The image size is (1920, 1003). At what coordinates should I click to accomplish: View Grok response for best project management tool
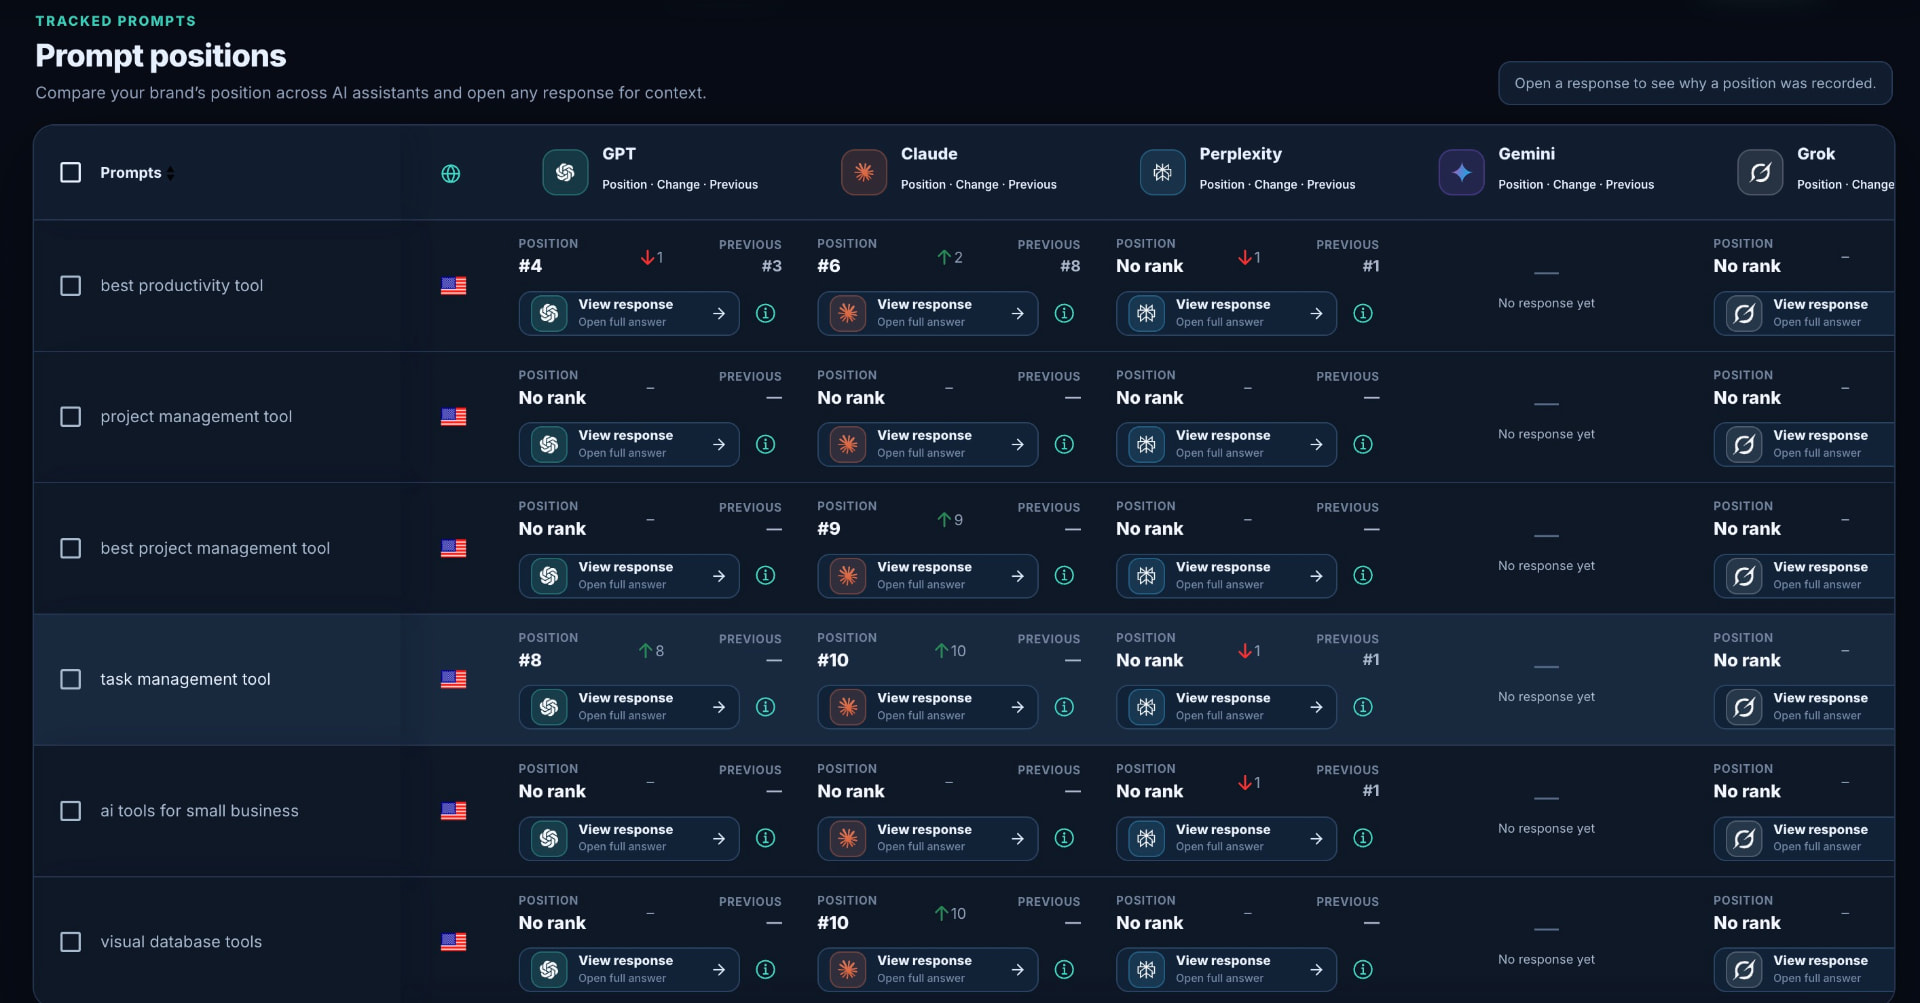tap(1804, 576)
